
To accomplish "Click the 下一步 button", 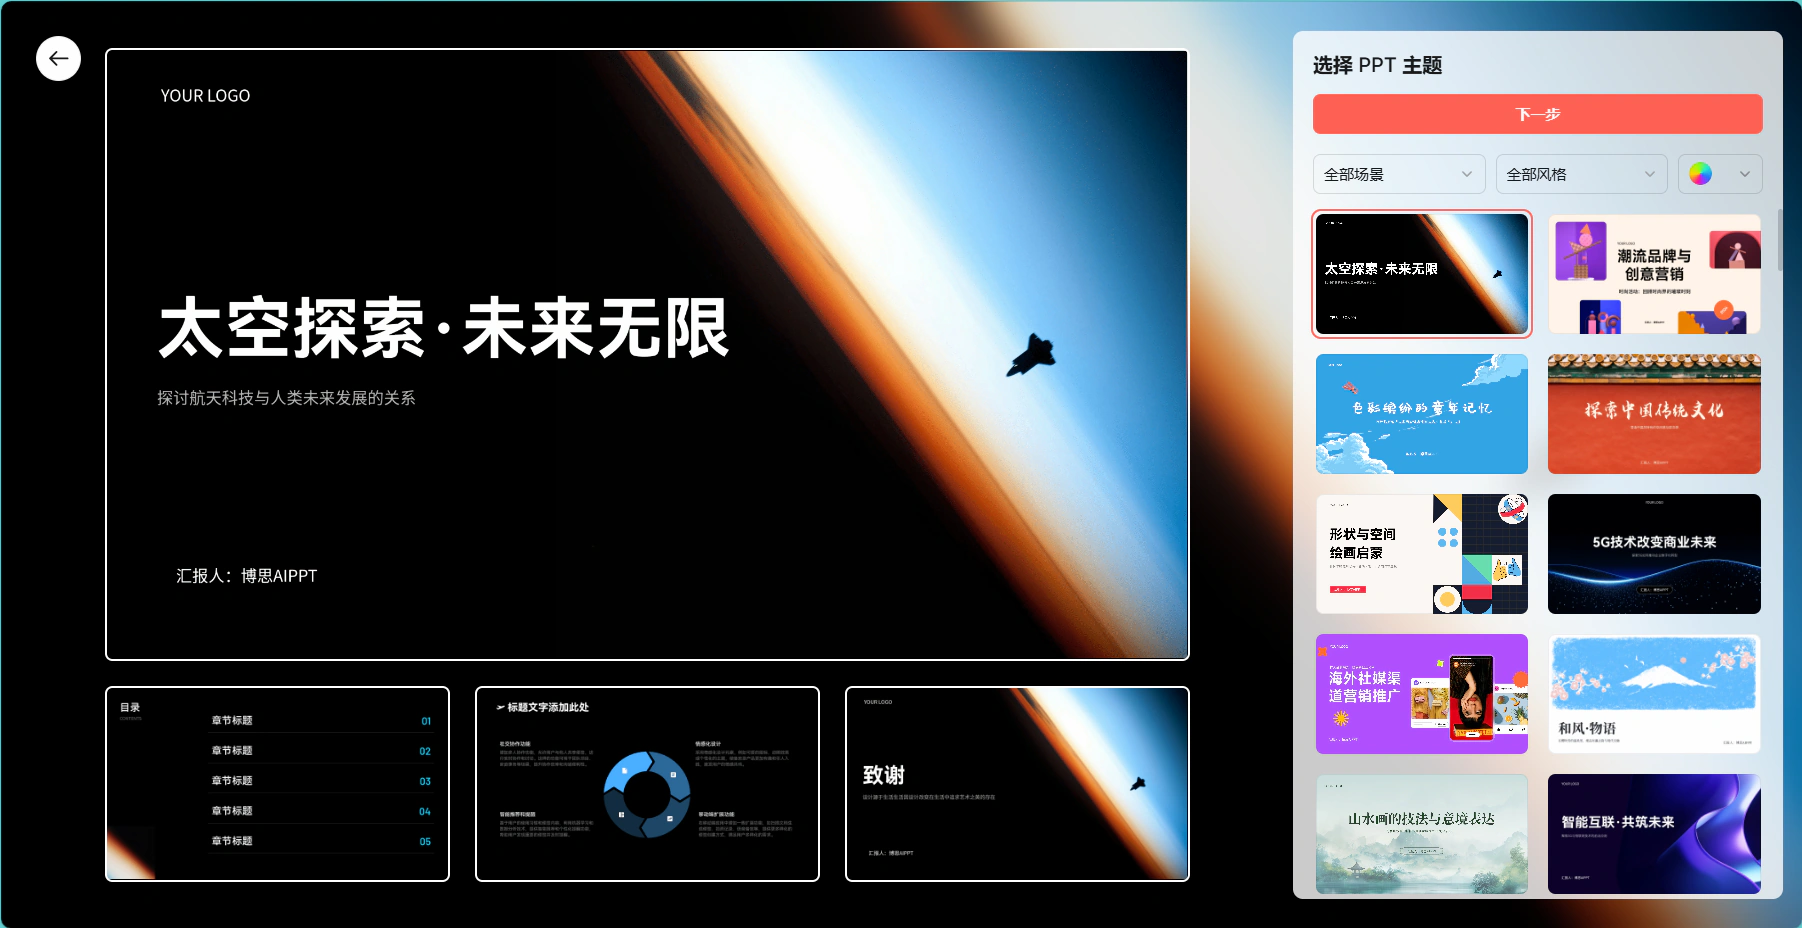I will (1537, 114).
